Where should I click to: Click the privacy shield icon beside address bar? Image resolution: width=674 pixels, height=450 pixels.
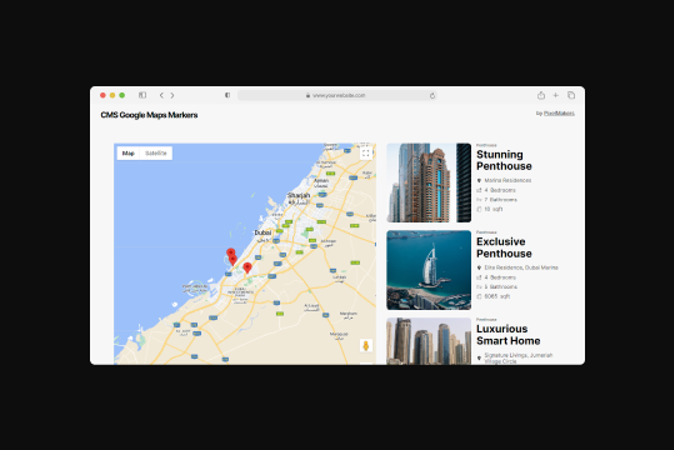[227, 95]
